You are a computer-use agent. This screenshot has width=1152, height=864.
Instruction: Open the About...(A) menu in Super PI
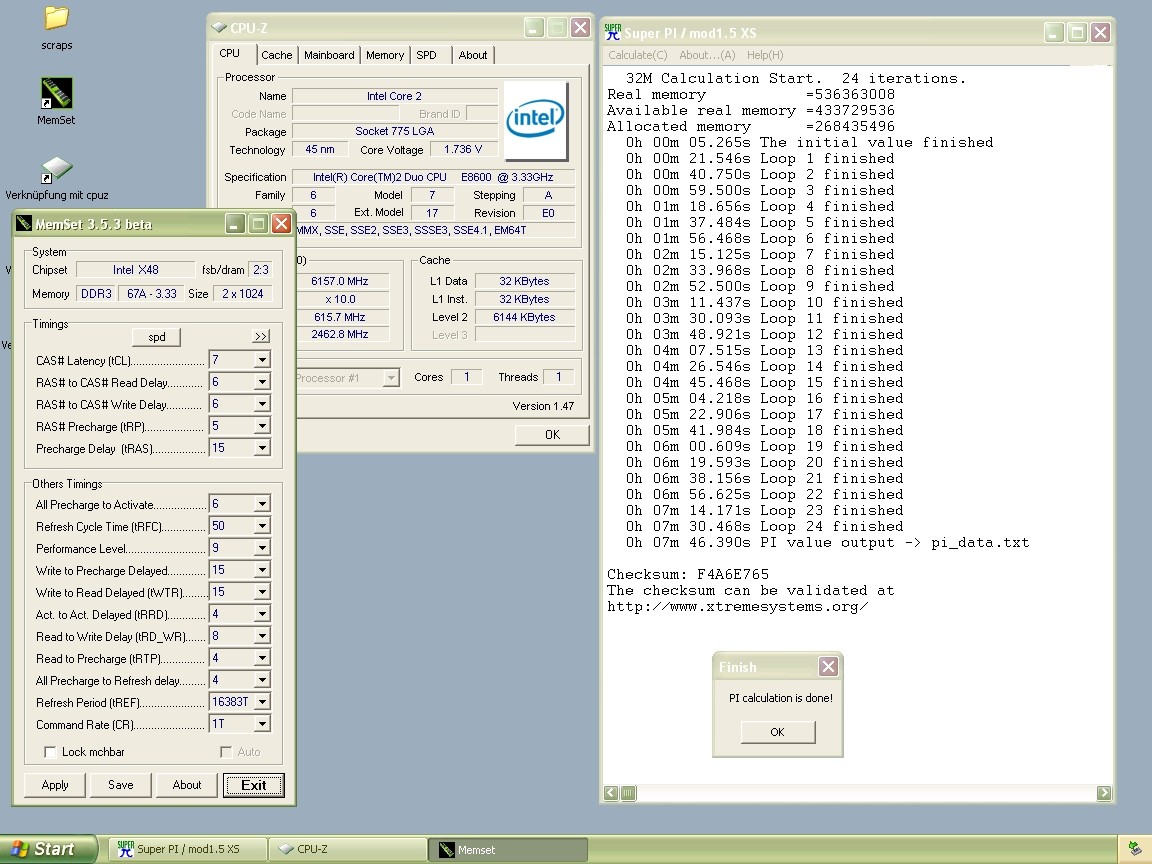point(707,55)
